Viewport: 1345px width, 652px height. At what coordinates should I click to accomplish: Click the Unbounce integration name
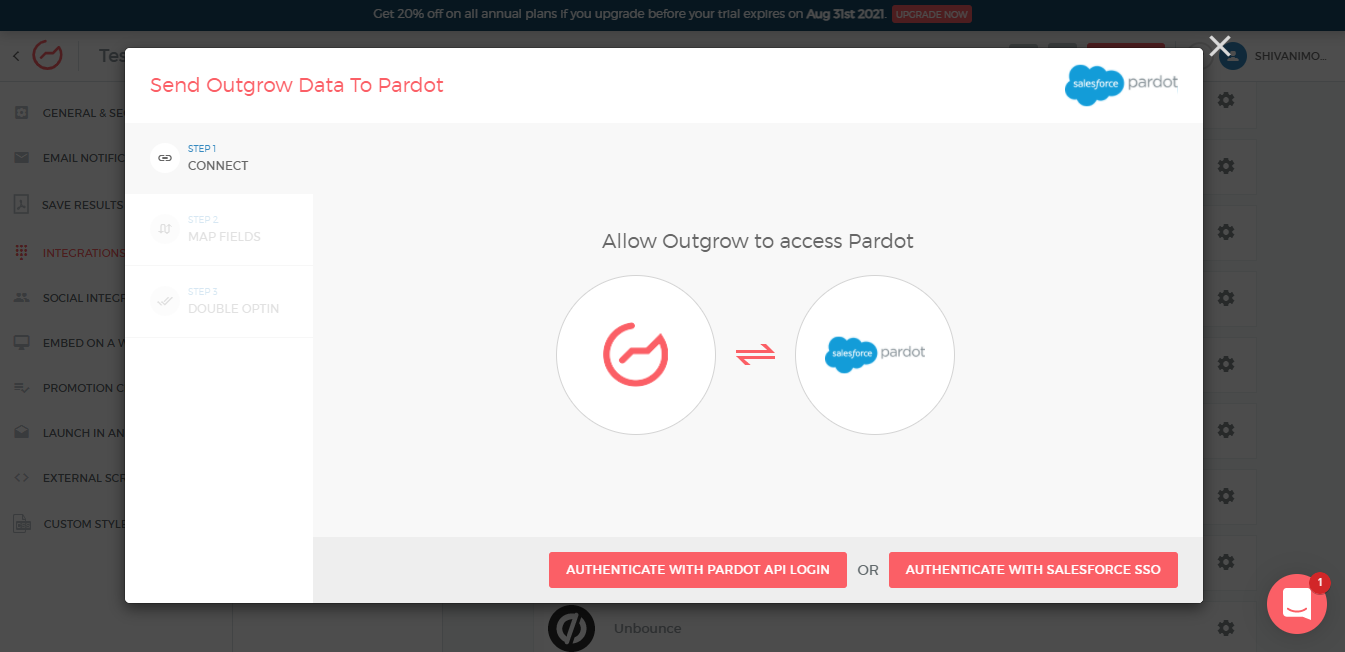point(648,628)
